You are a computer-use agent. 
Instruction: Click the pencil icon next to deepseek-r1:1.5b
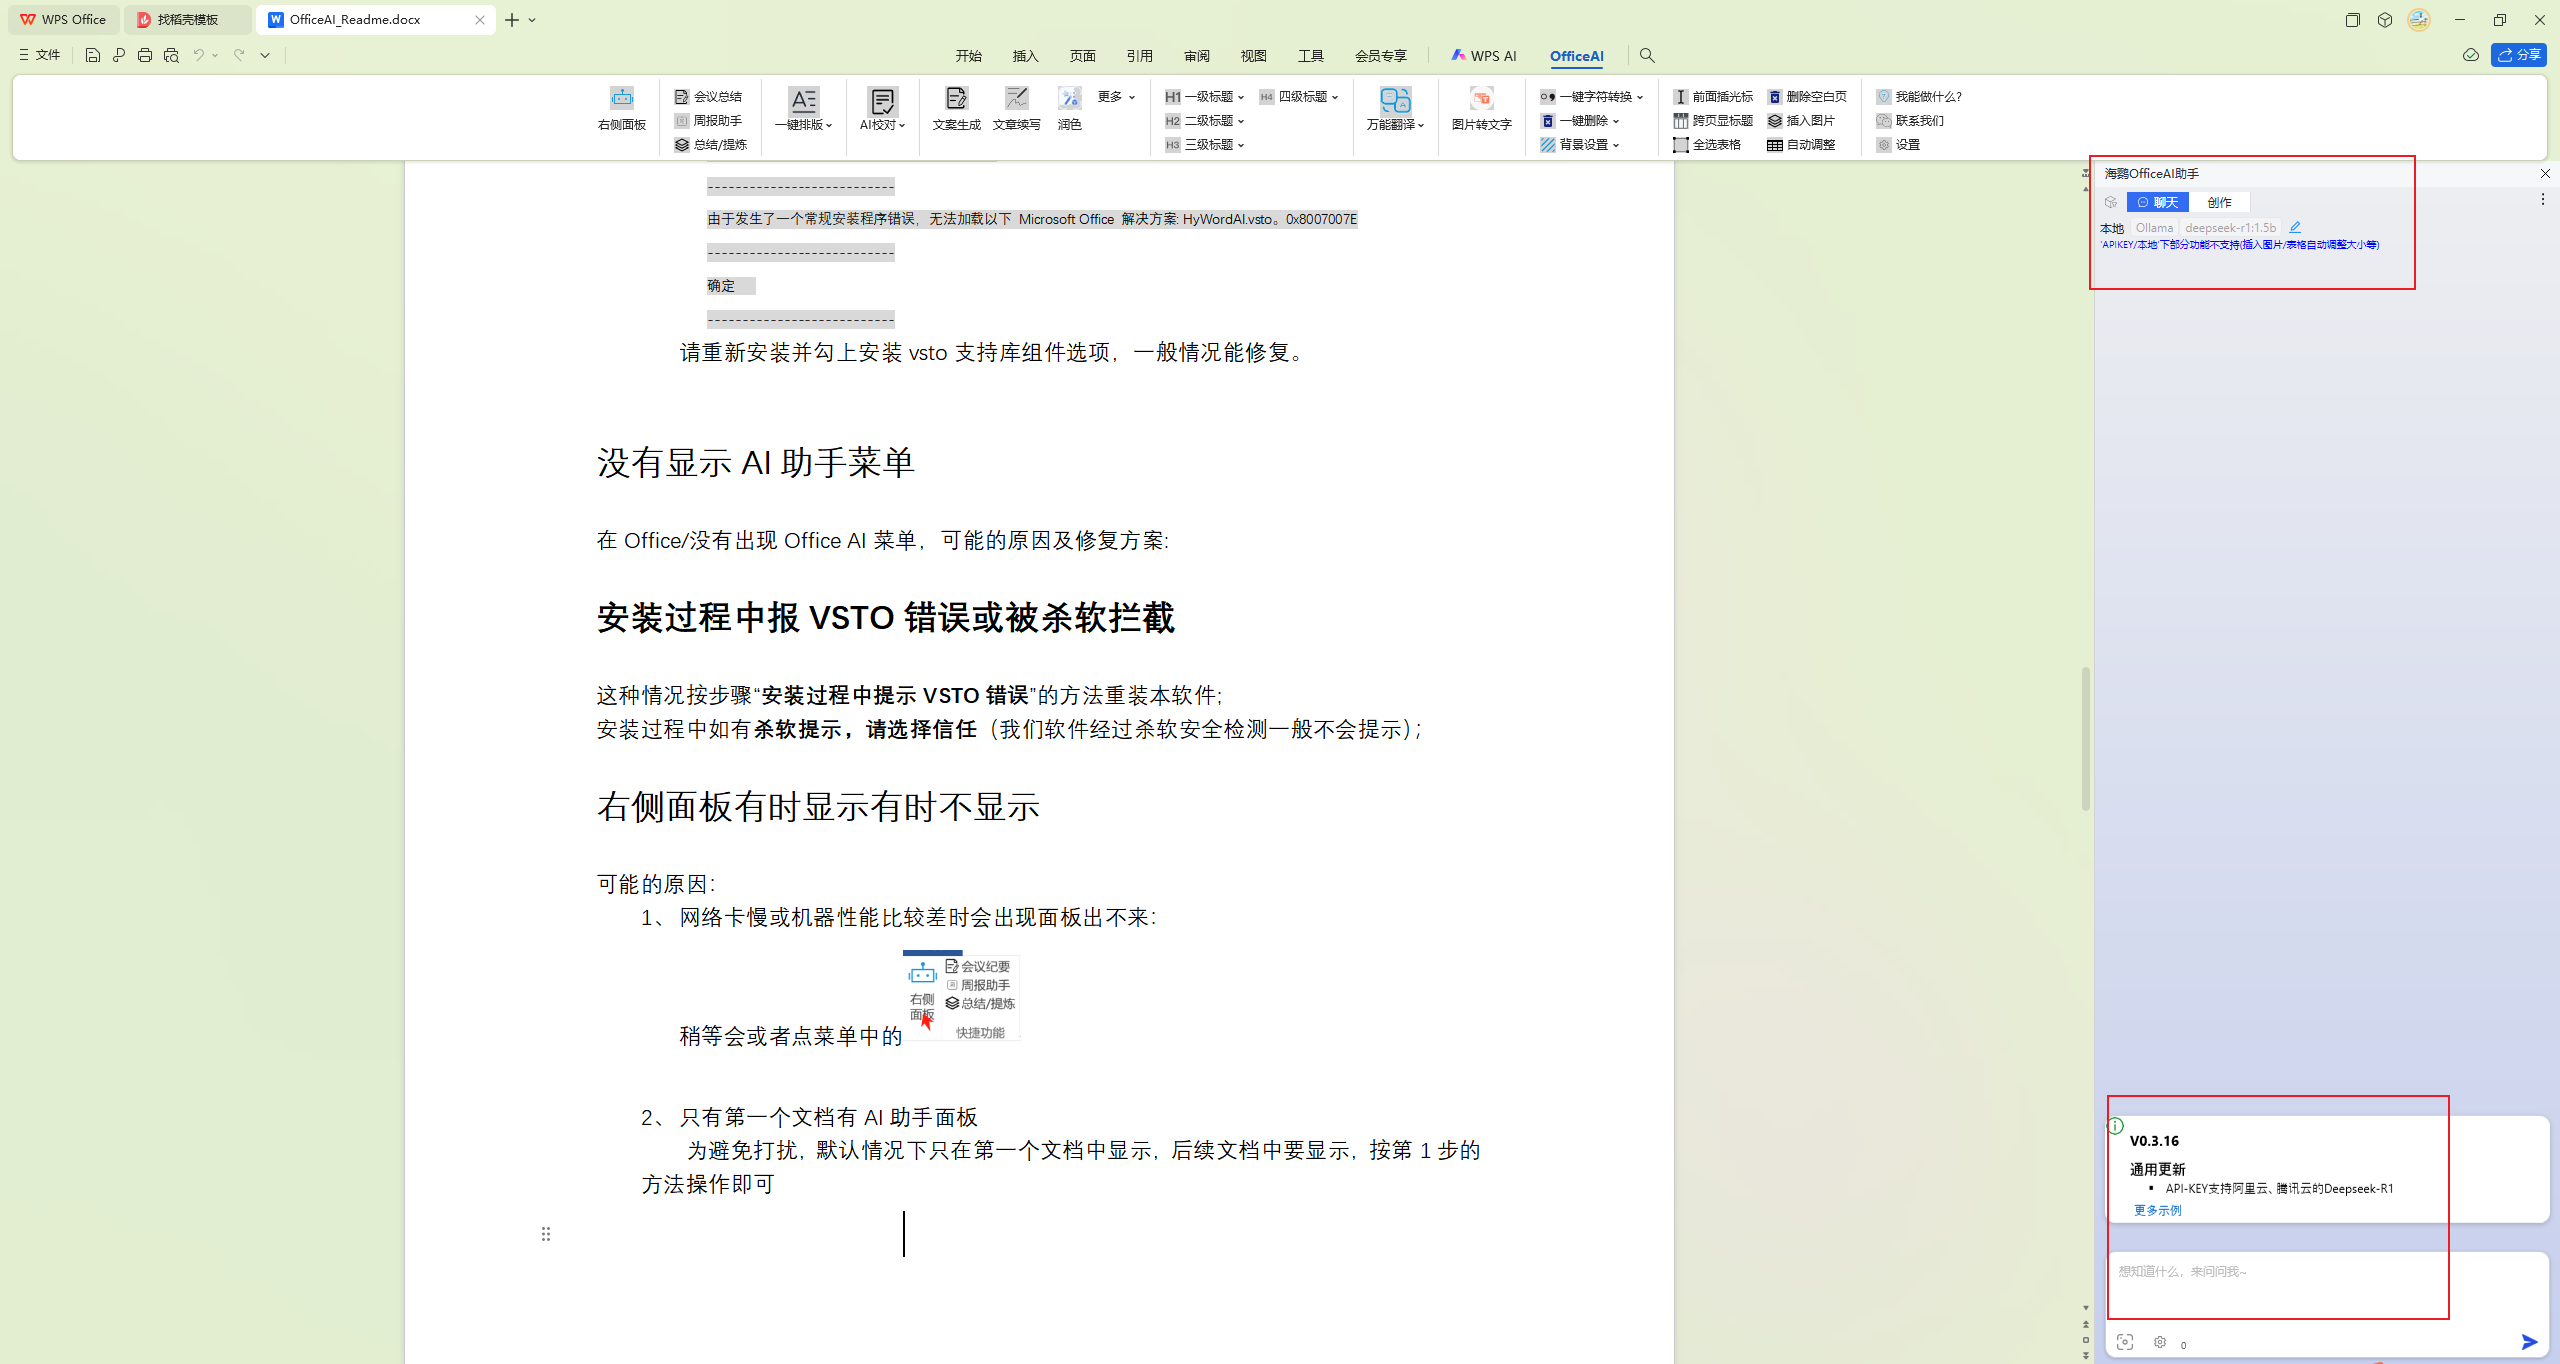pos(2294,227)
